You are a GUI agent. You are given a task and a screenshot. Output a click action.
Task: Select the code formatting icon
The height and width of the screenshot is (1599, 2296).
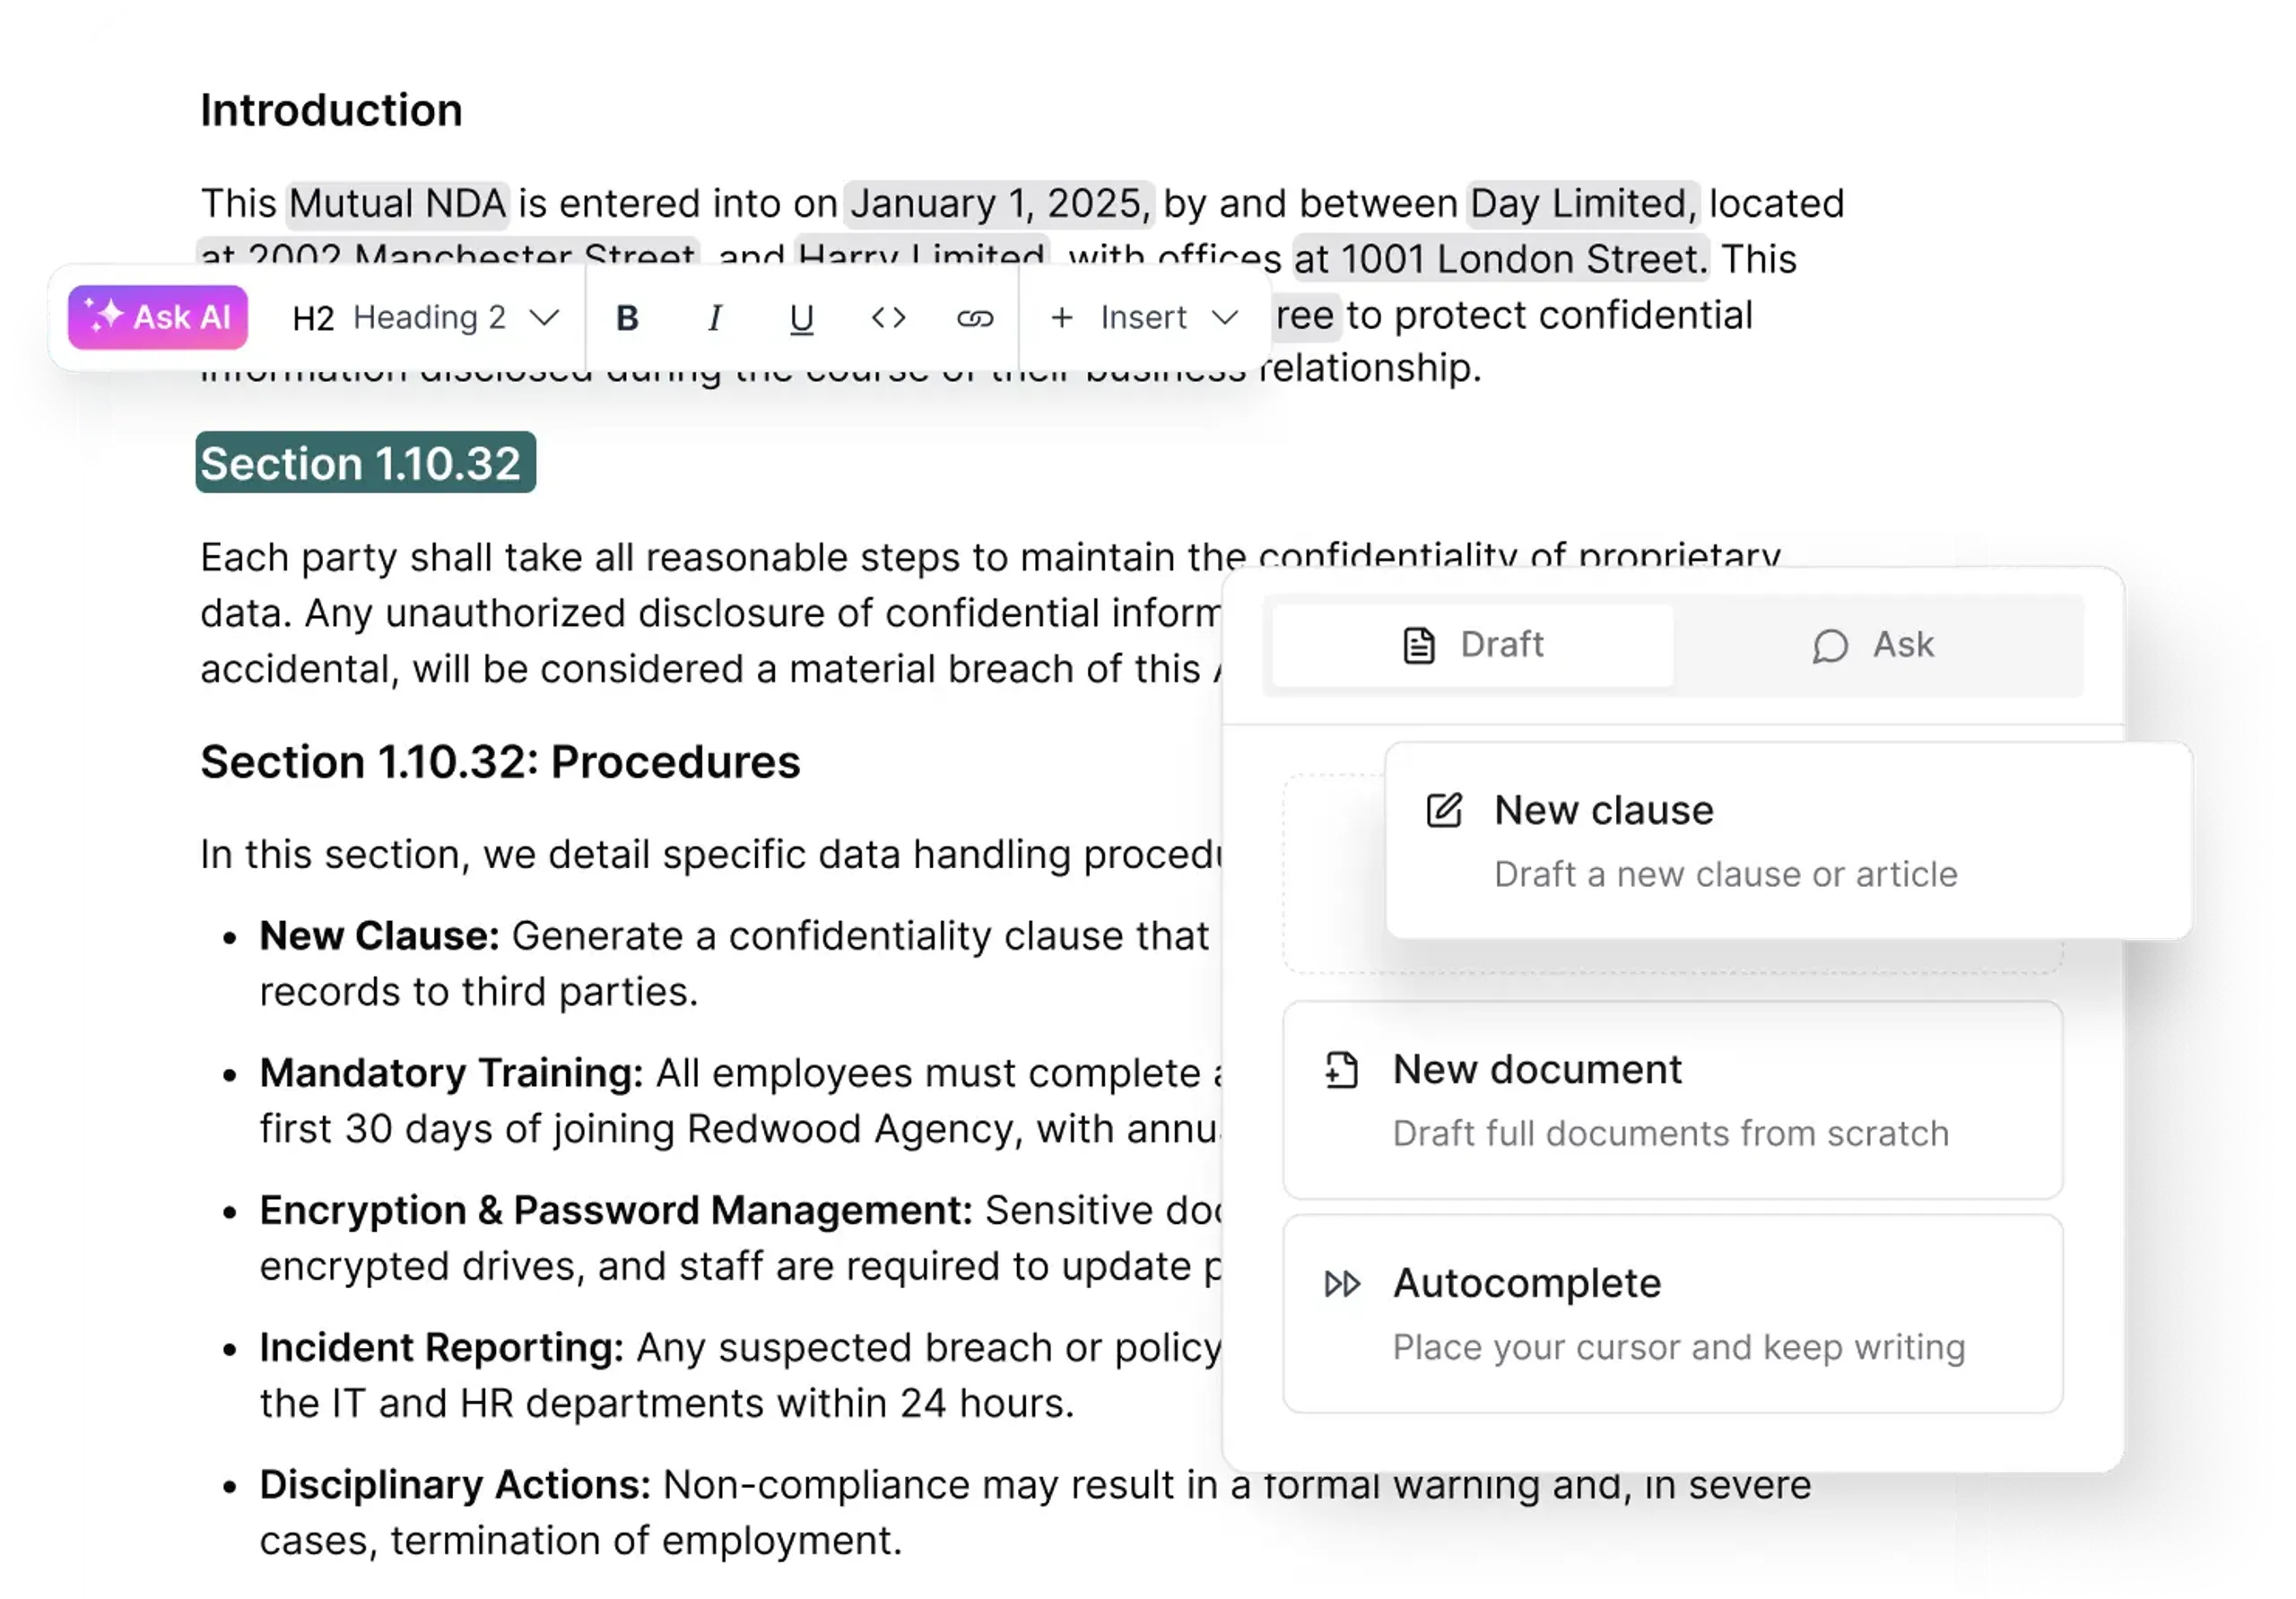point(888,318)
